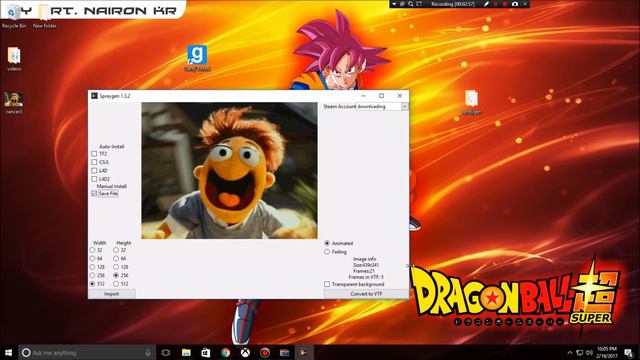Select Width 64 radio button
Image resolution: width=640 pixels, height=360 pixels.
[92, 258]
